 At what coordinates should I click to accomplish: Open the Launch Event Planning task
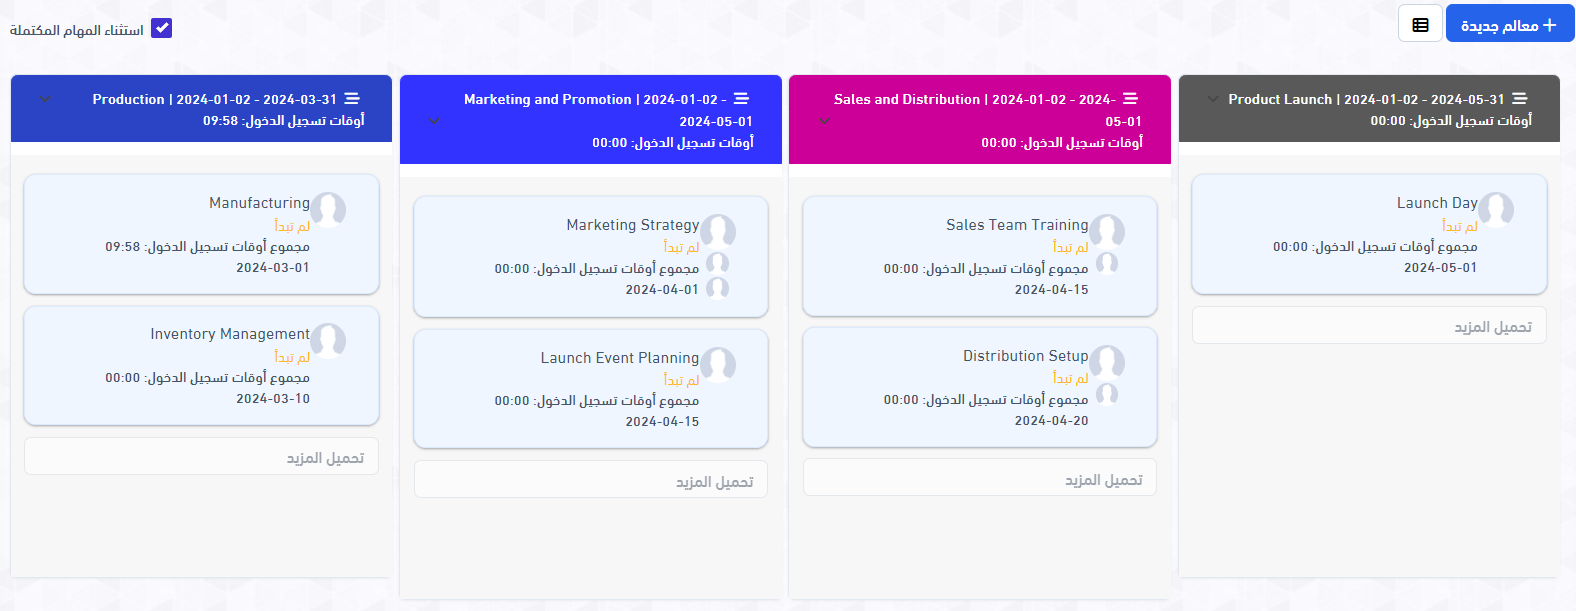point(619,358)
